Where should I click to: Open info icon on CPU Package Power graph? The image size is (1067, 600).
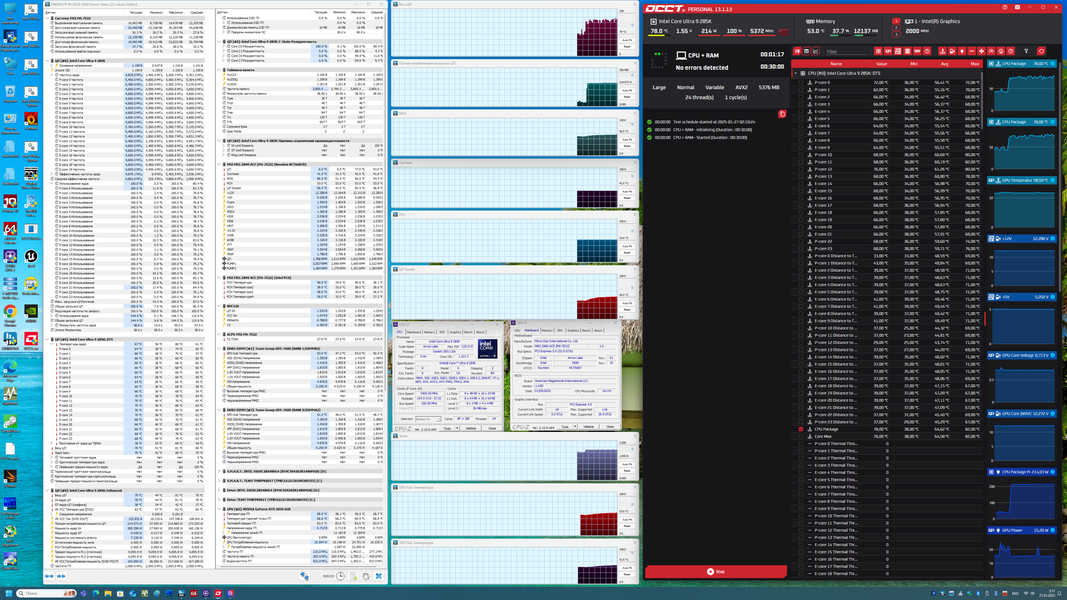1053,471
